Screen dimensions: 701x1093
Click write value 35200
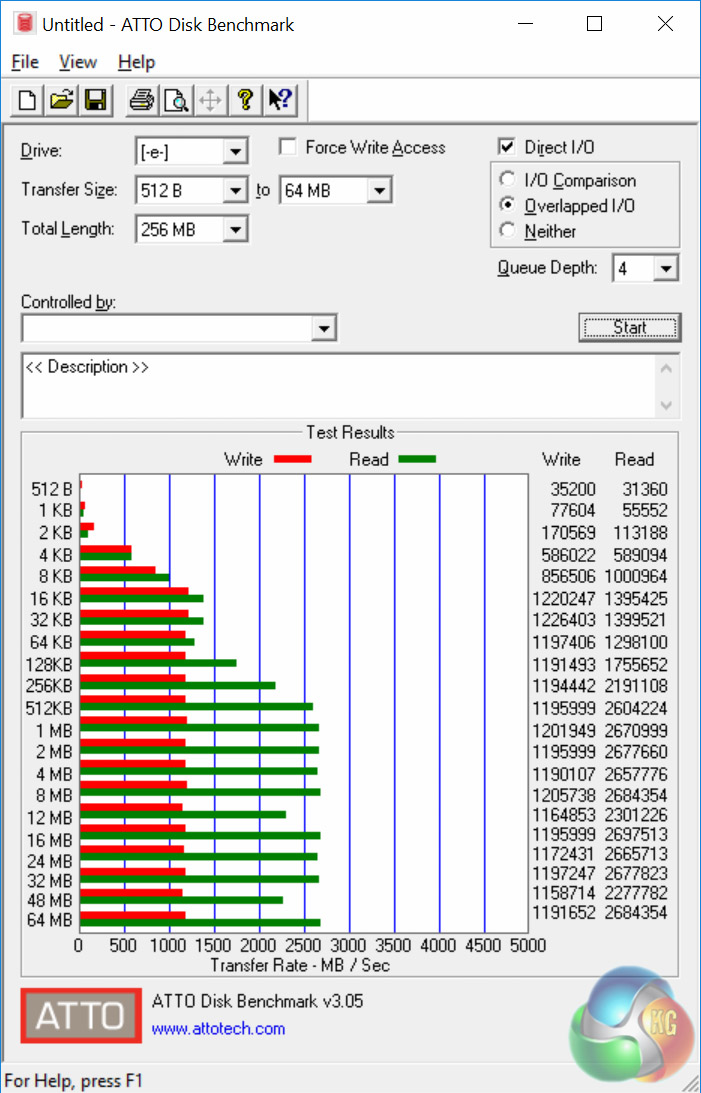click(x=573, y=489)
